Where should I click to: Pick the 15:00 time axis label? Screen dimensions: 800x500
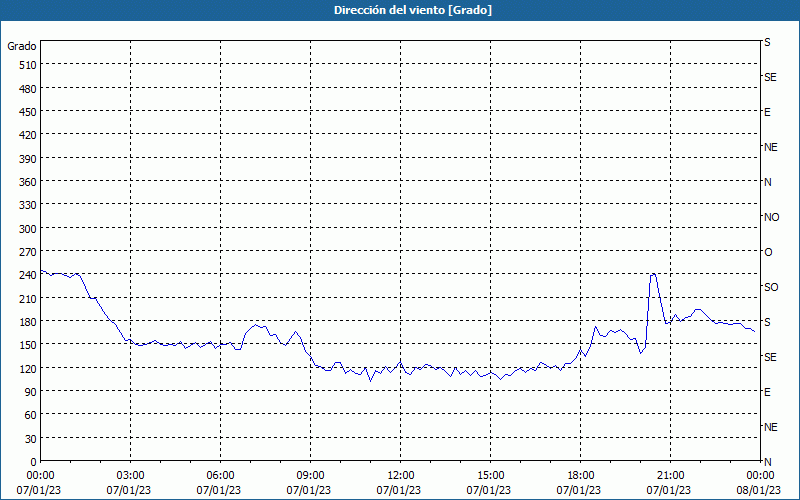491,476
